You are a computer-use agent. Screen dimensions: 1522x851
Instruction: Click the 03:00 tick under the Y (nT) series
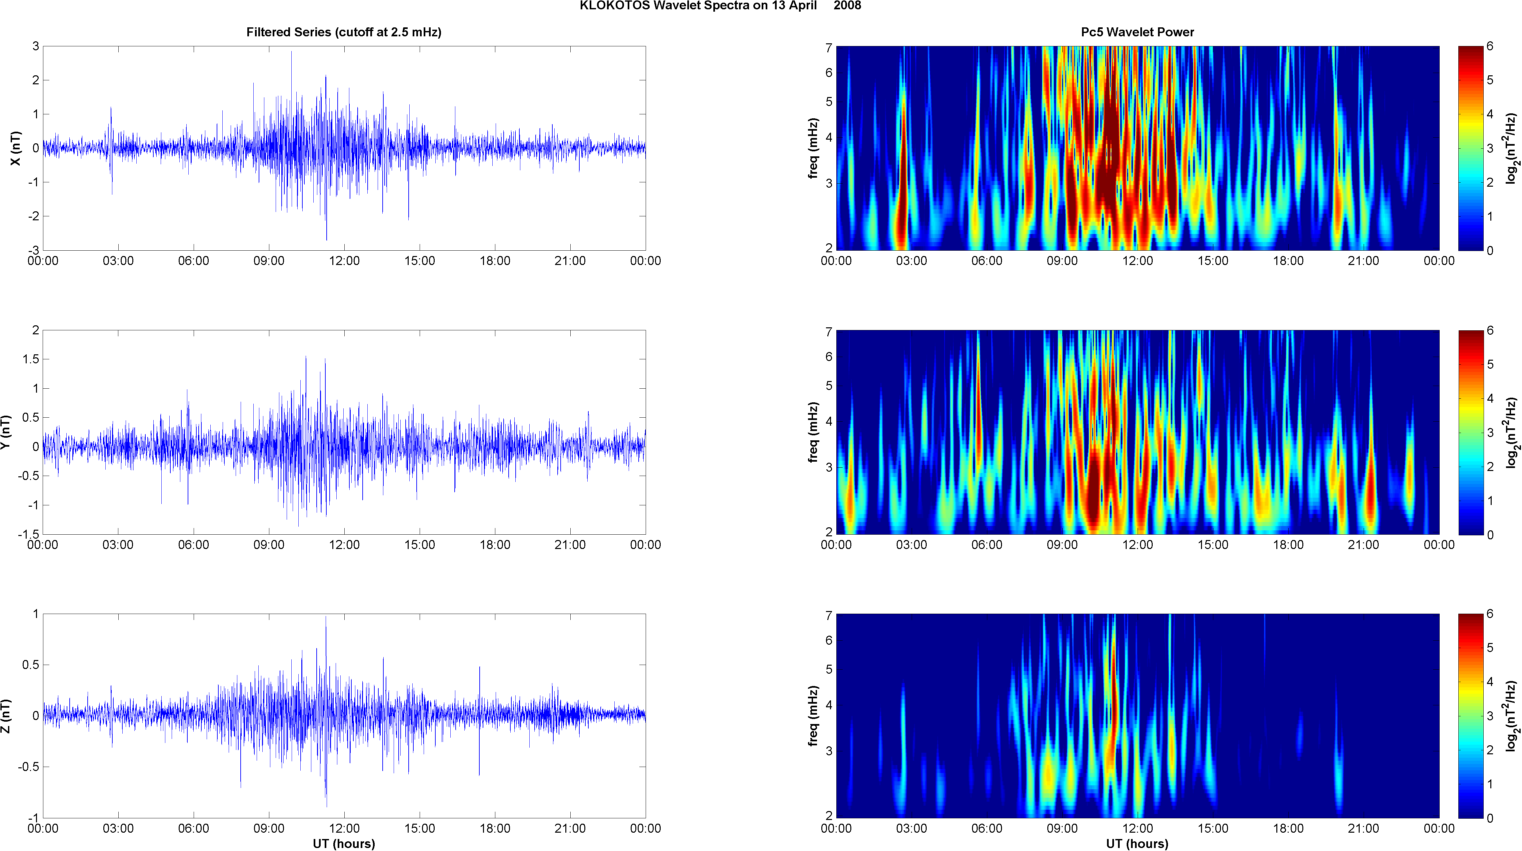(x=118, y=545)
